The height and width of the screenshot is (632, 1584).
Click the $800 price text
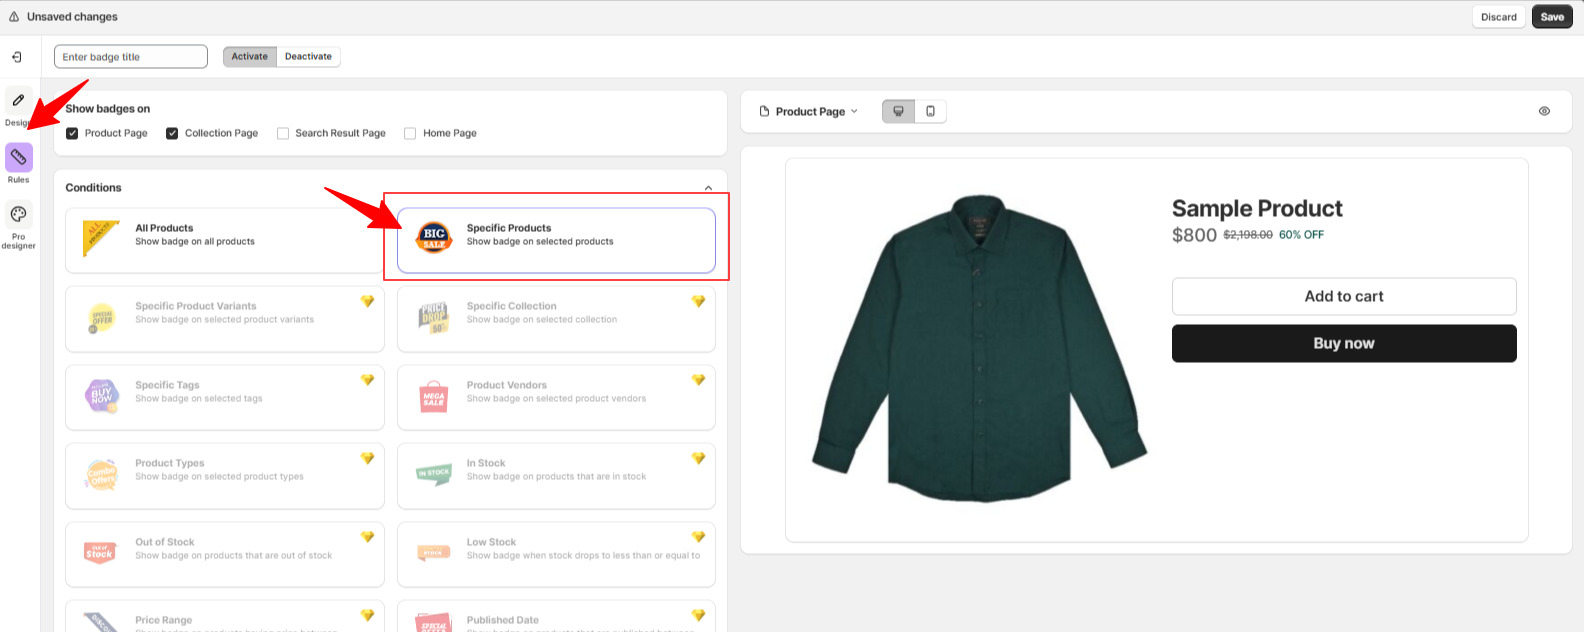point(1194,235)
